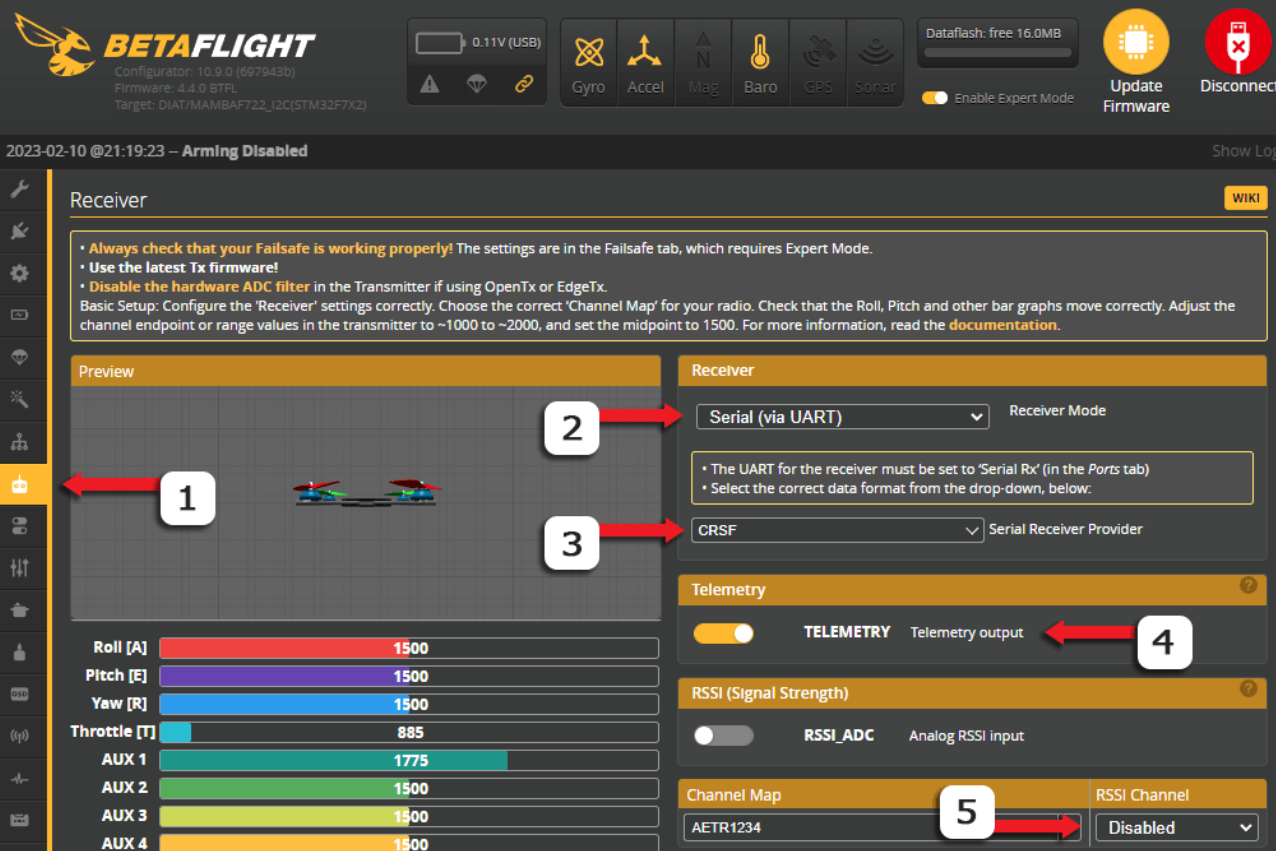Click the 'Use the latest Tx firmware!' note
The height and width of the screenshot is (851, 1276).
pyautogui.click(x=183, y=267)
